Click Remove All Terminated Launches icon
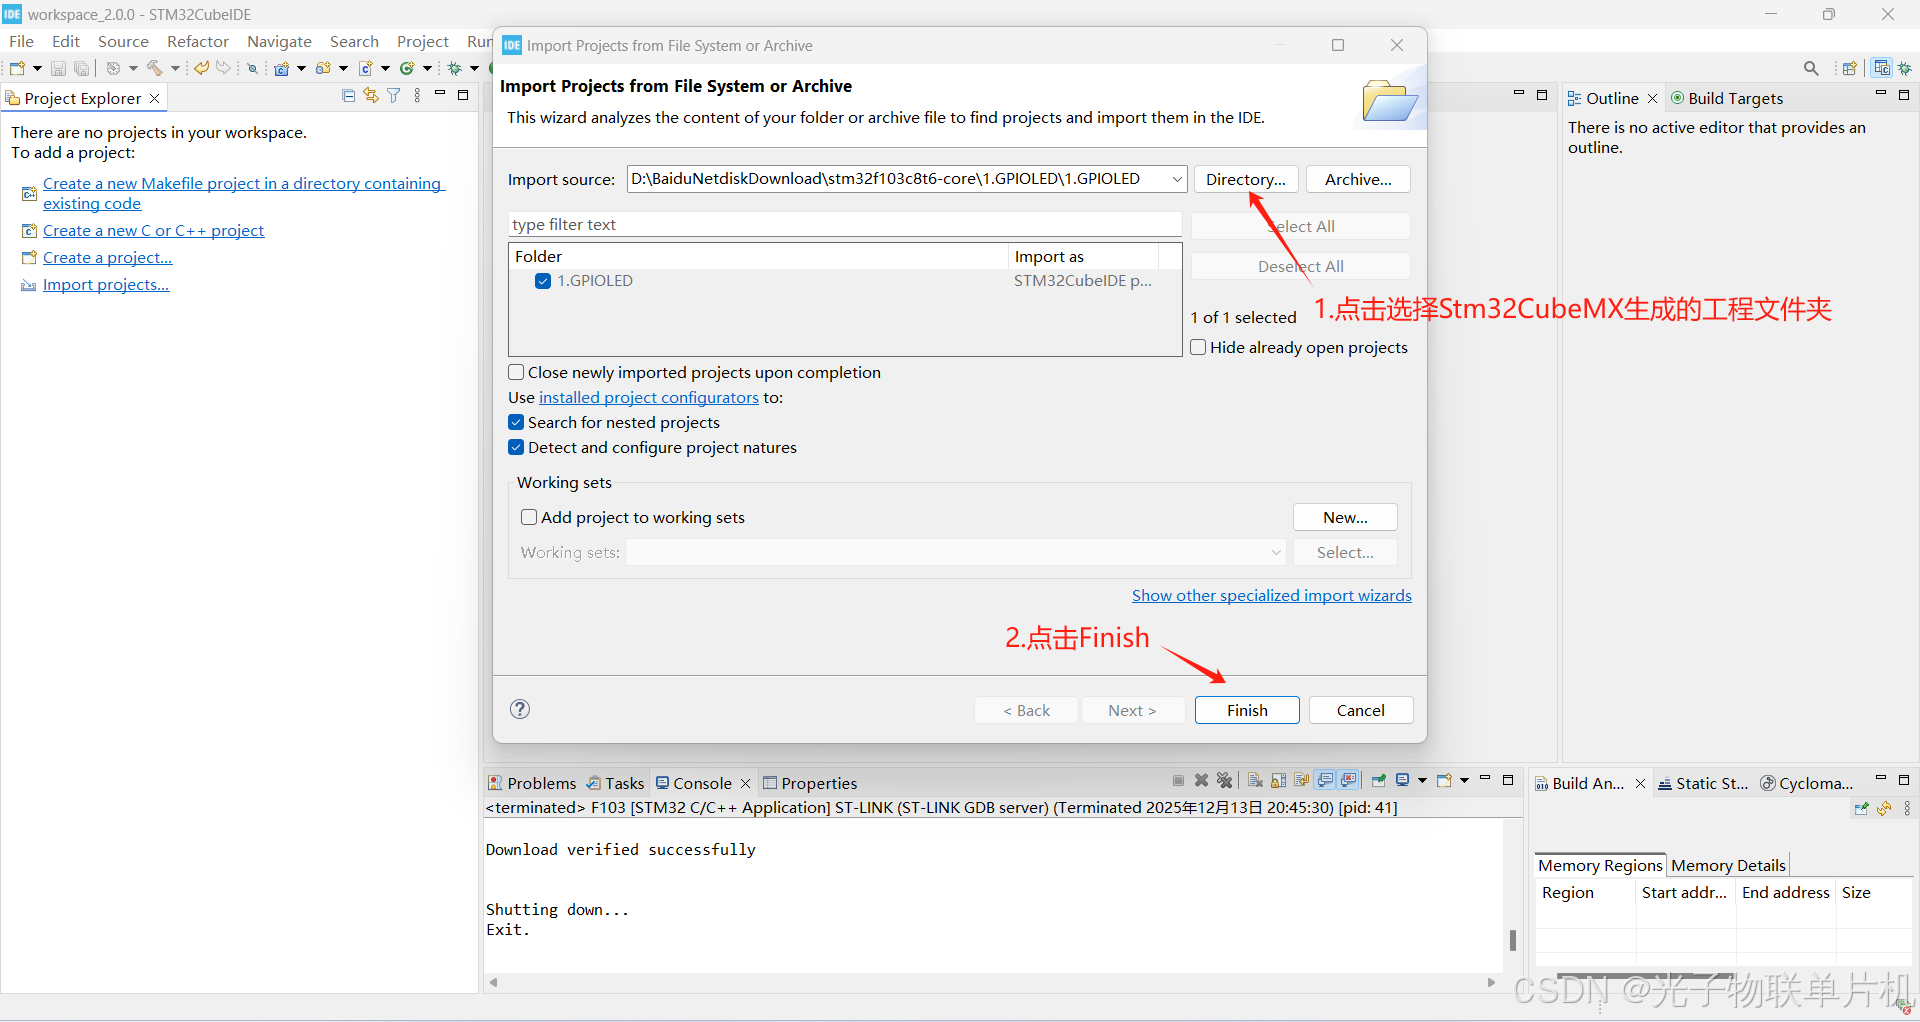Image resolution: width=1920 pixels, height=1022 pixels. (1224, 780)
